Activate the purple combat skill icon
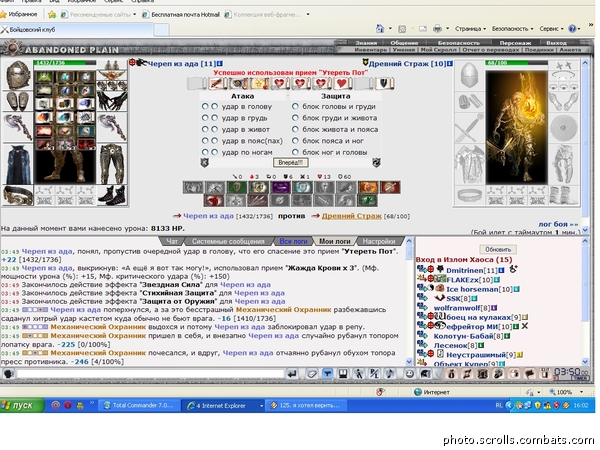This screenshot has width=600, height=450. pyautogui.click(x=280, y=188)
